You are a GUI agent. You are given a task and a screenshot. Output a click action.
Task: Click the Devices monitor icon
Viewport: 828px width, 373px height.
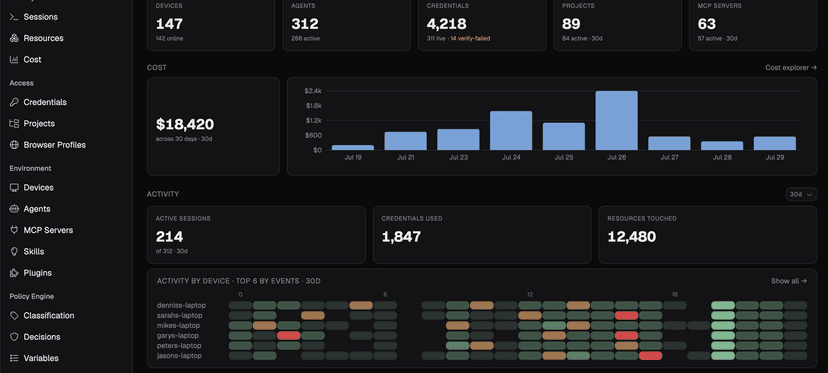pyautogui.click(x=14, y=188)
